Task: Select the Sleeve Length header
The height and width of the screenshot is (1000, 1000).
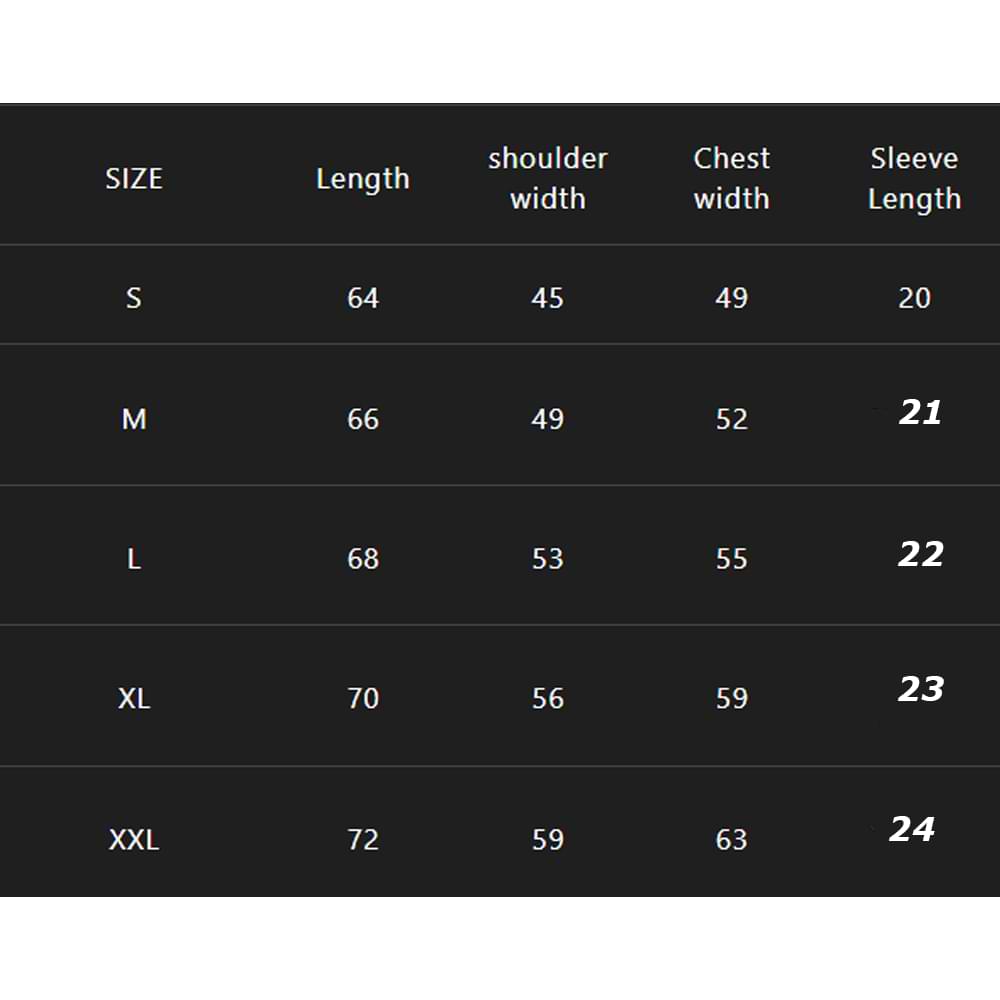Action: (914, 178)
